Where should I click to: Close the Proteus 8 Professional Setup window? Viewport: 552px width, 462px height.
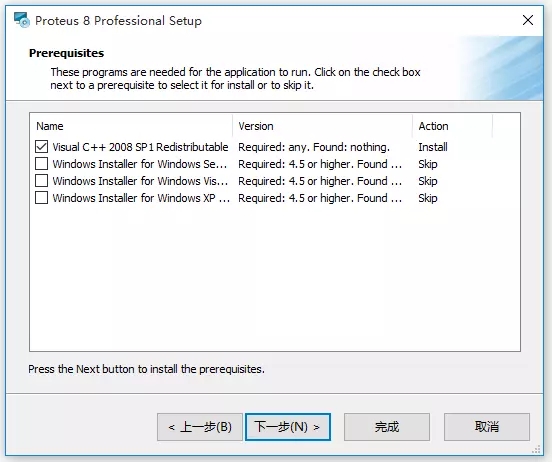tap(528, 20)
